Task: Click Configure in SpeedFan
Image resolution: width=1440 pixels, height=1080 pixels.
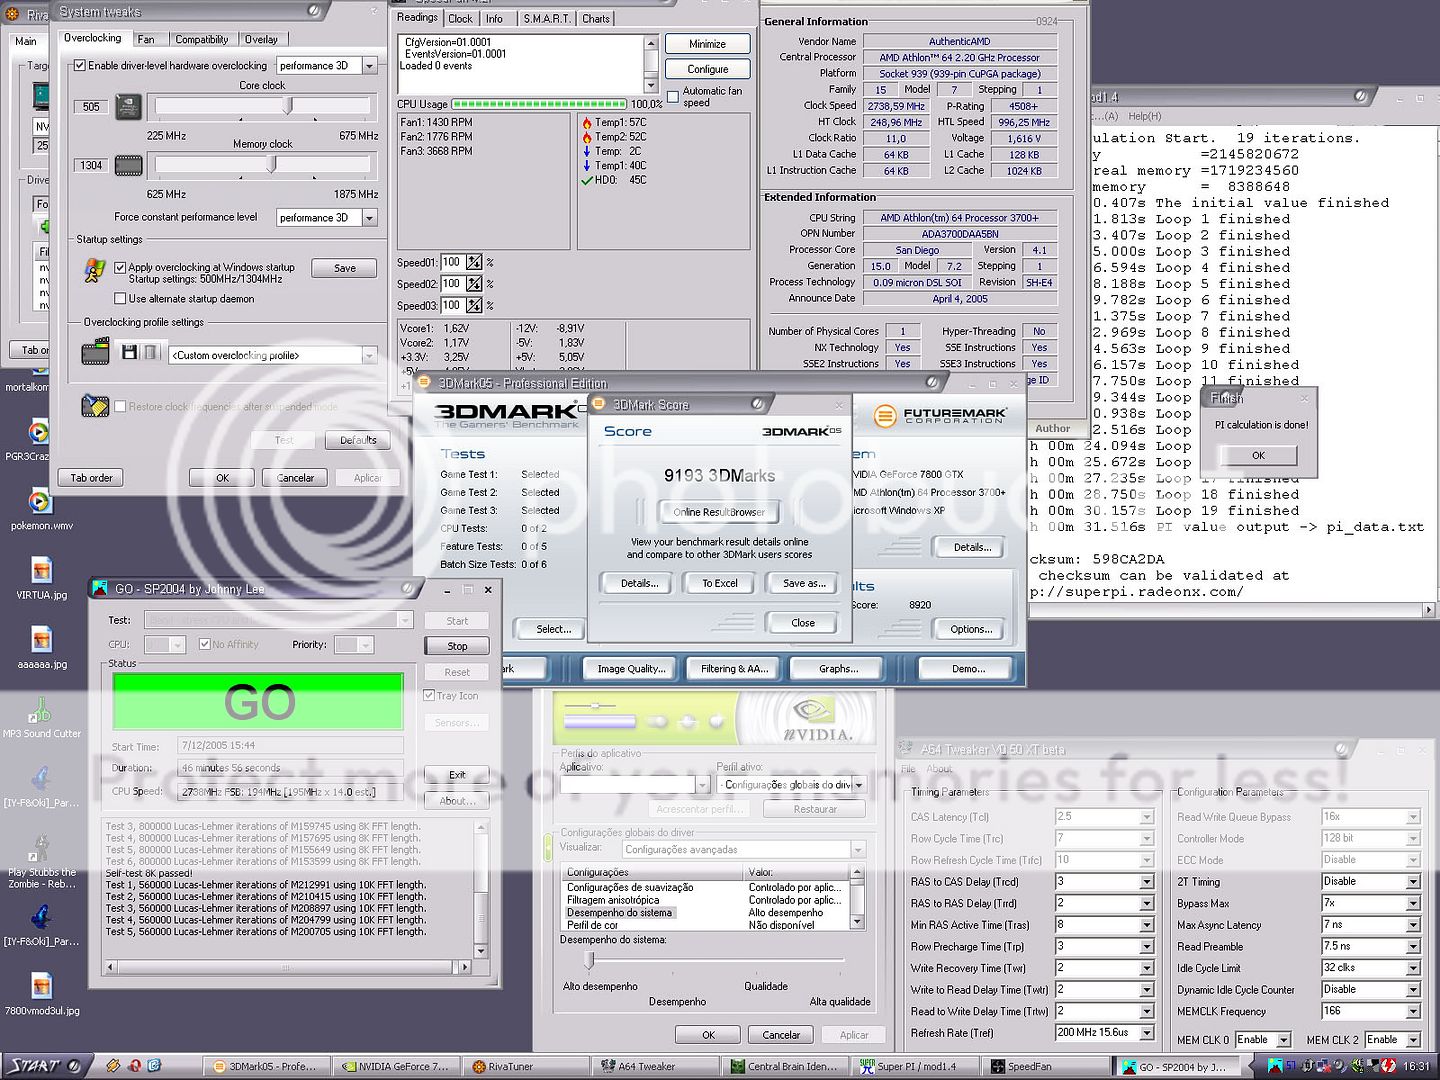Action: point(707,69)
